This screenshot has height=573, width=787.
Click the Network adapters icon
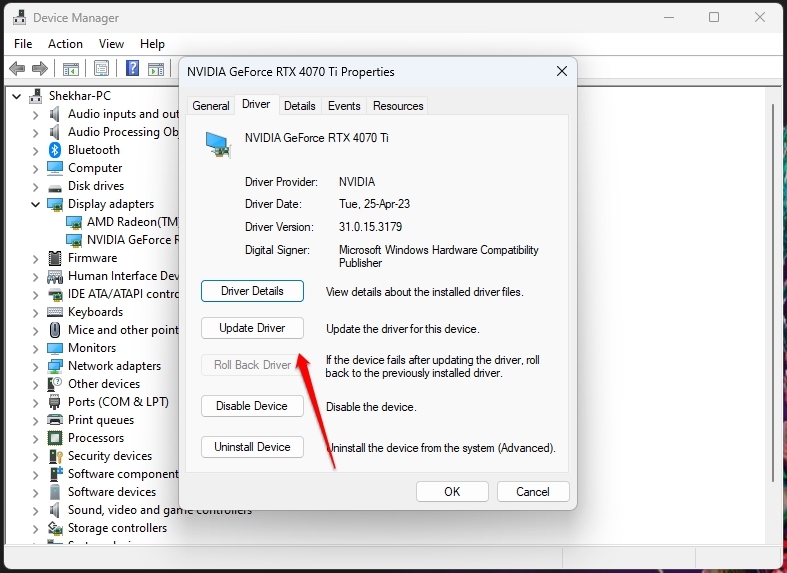pos(55,366)
